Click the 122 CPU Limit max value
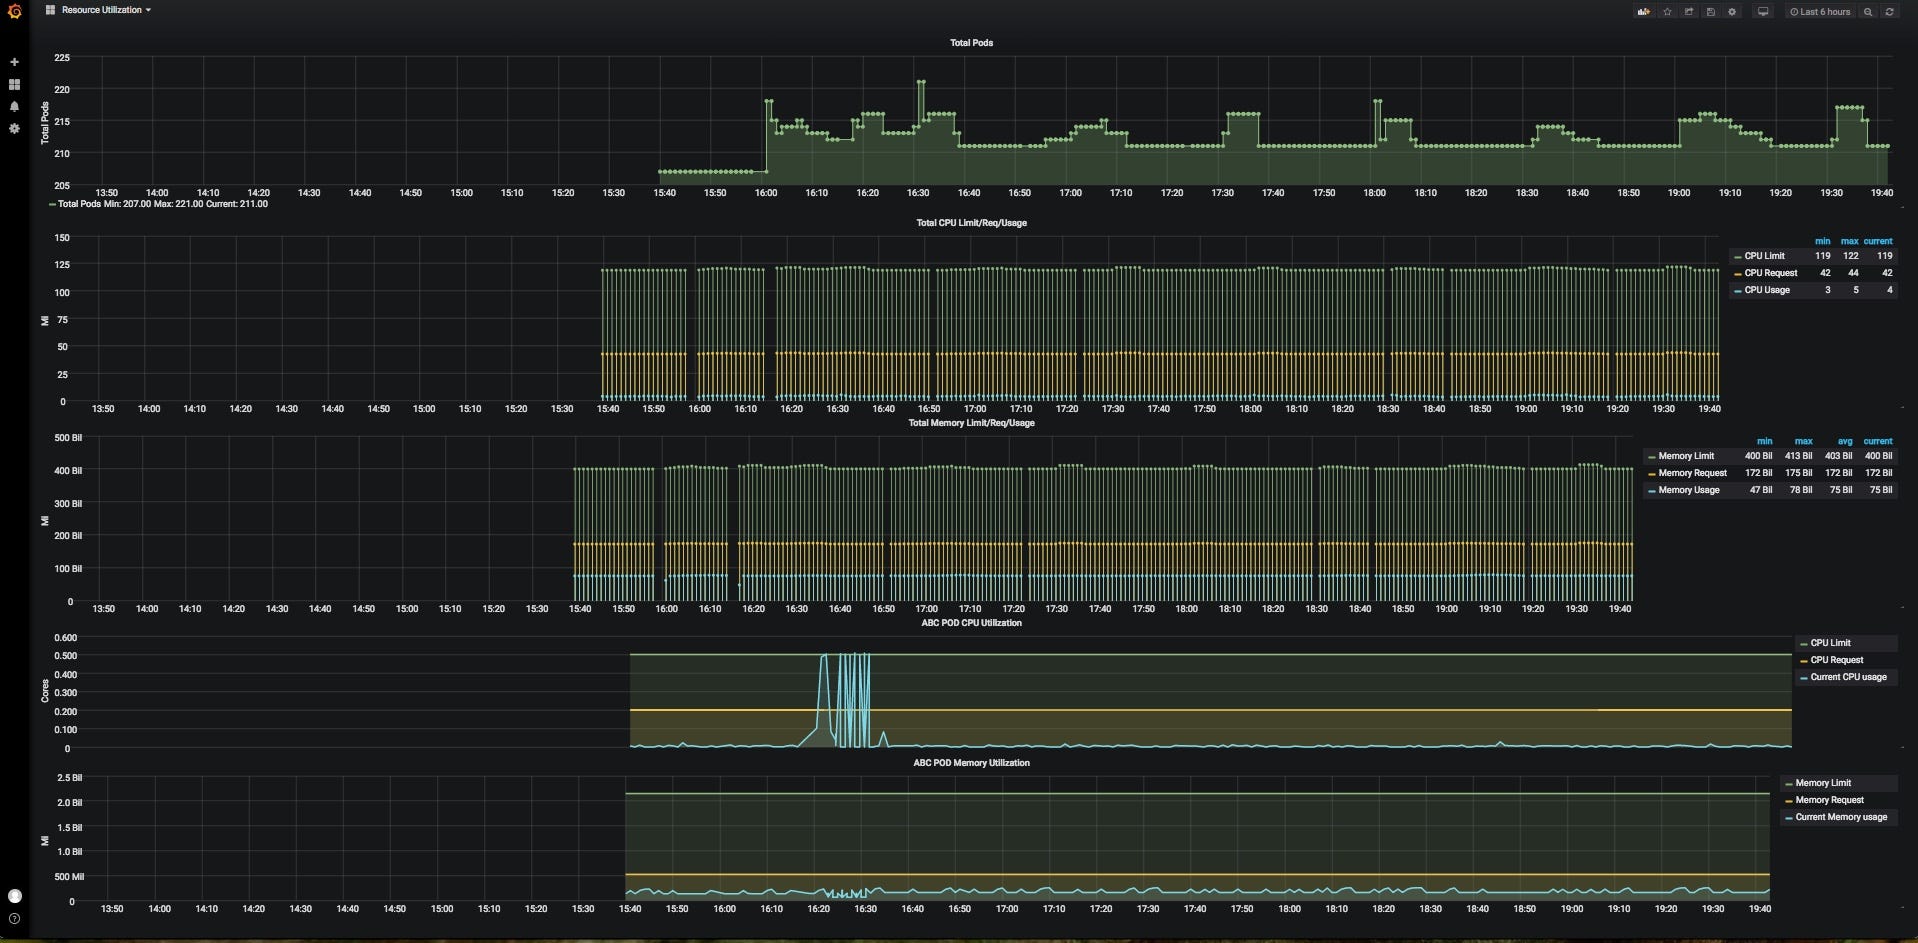Viewport: 1918px width, 943px height. (1851, 256)
